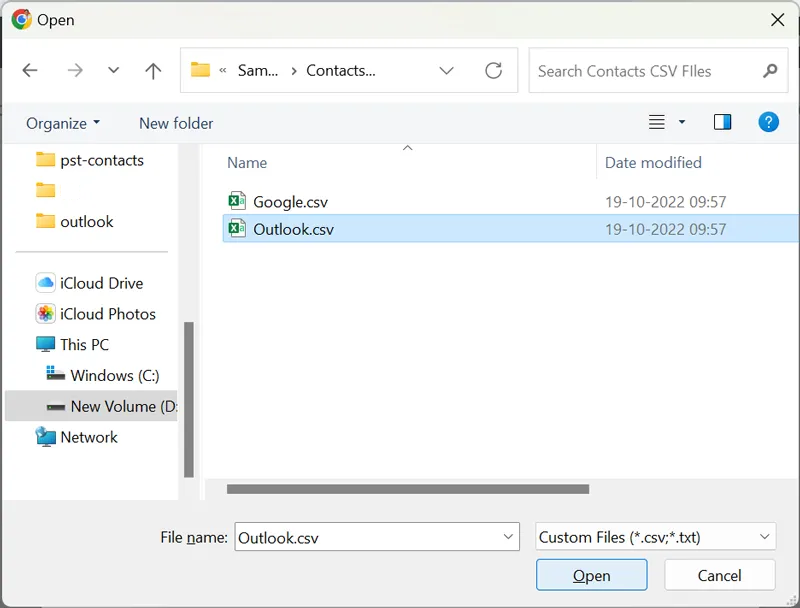
Task: Click the Google.csv Excel icon
Action: [237, 201]
